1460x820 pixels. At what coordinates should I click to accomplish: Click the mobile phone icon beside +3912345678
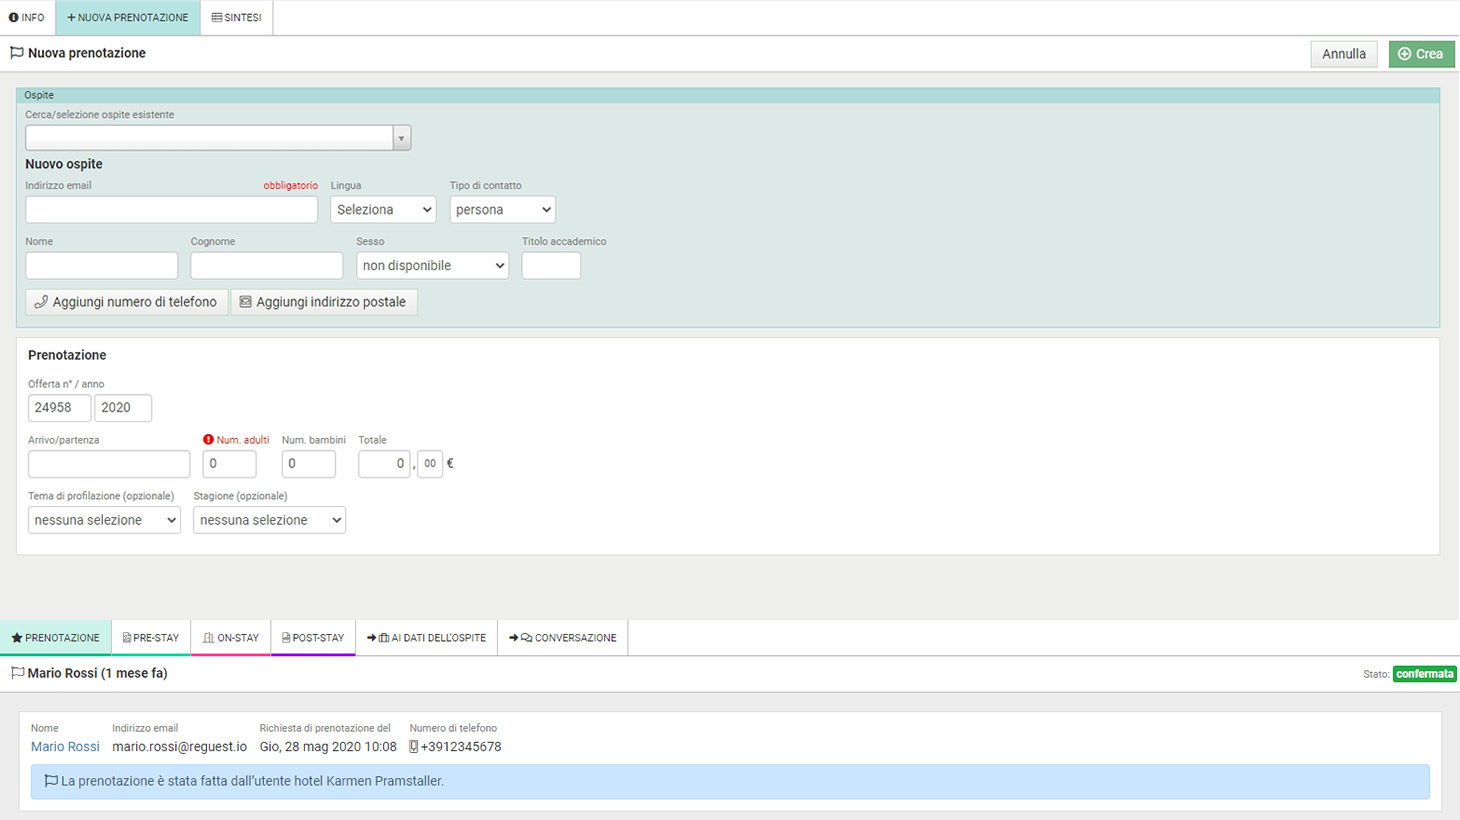point(414,747)
